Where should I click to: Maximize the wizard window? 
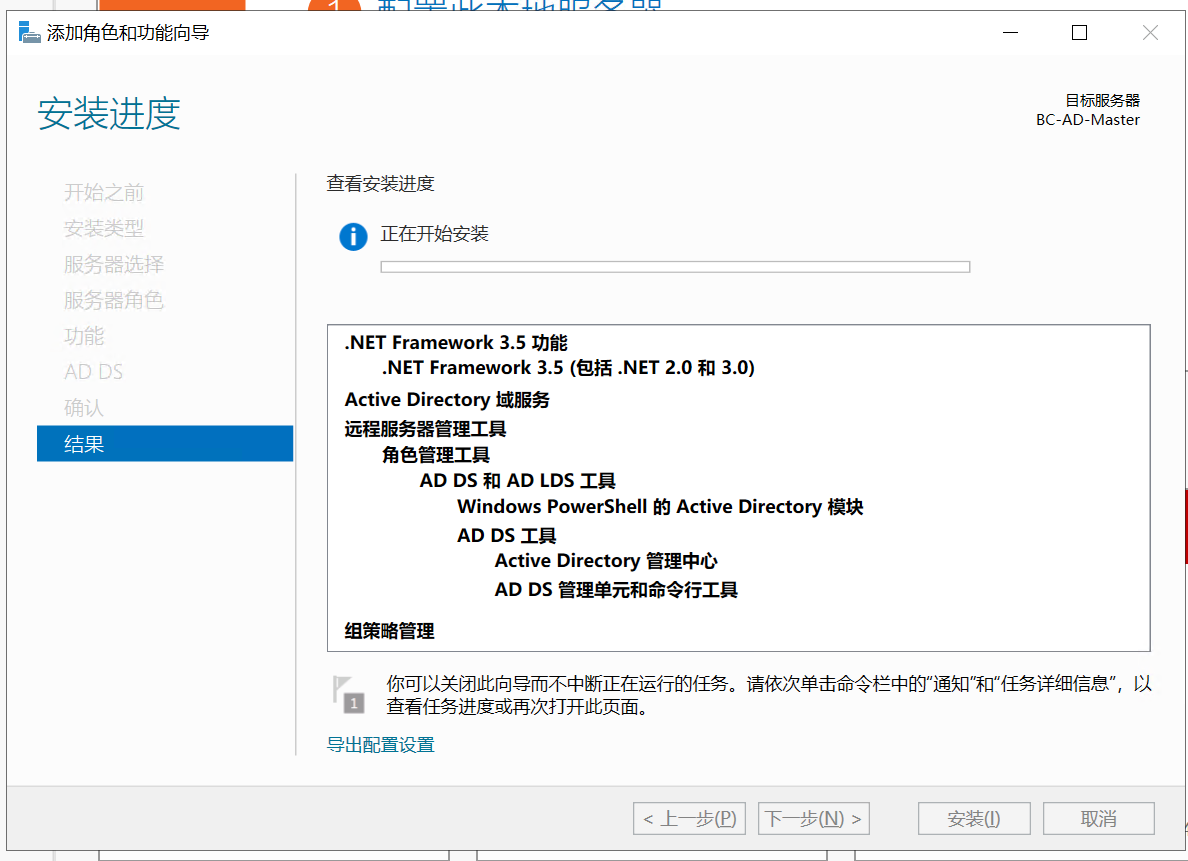tap(1079, 33)
